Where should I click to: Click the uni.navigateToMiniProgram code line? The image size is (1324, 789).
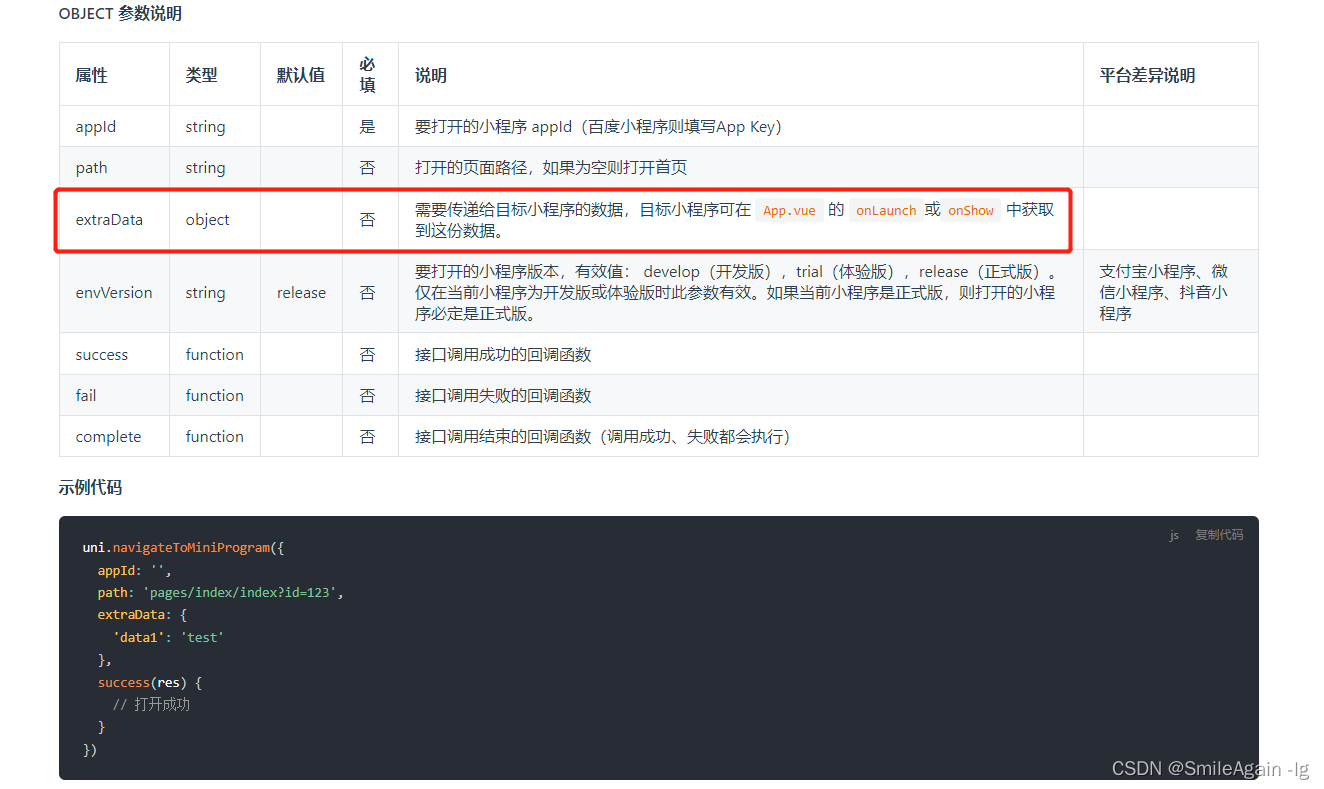[x=184, y=547]
